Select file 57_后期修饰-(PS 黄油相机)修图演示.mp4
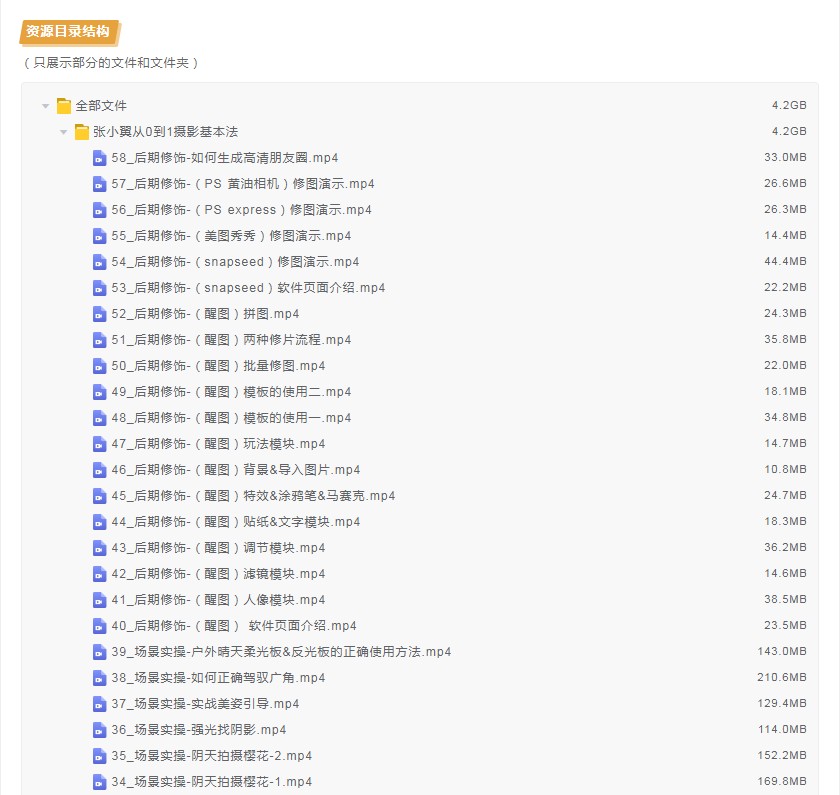Screen dimensions: 840x795 coord(243,184)
